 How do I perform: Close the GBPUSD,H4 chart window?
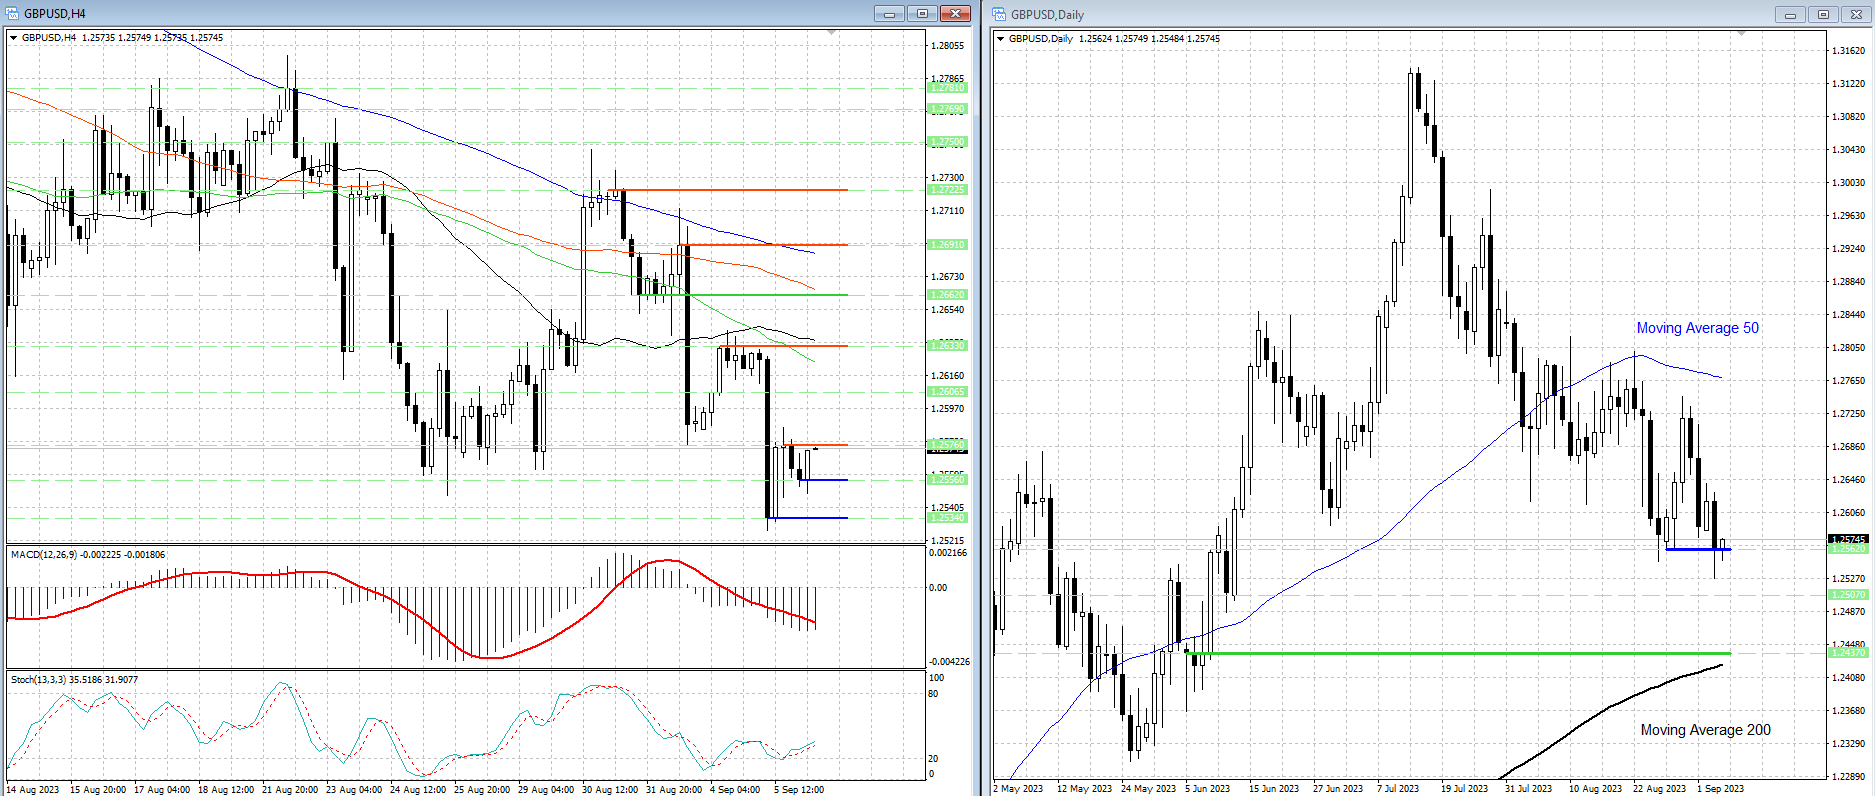click(955, 13)
